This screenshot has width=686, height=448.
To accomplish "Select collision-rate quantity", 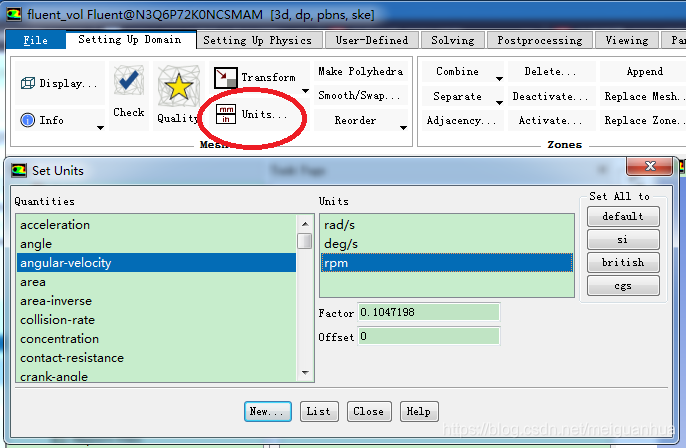I will (156, 320).
